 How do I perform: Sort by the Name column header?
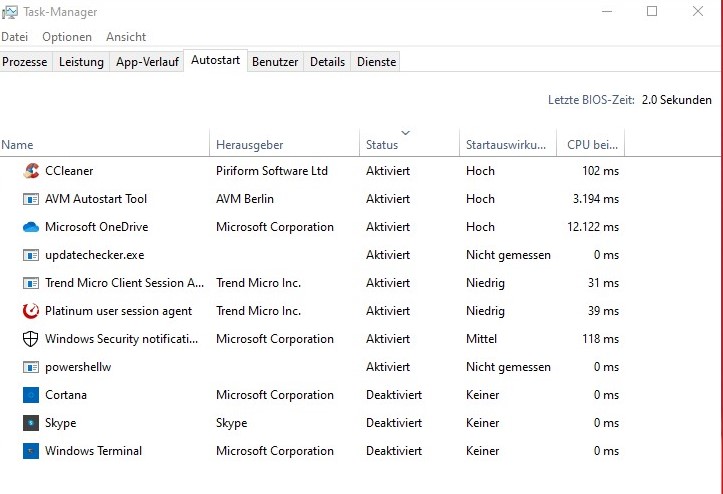(x=105, y=143)
